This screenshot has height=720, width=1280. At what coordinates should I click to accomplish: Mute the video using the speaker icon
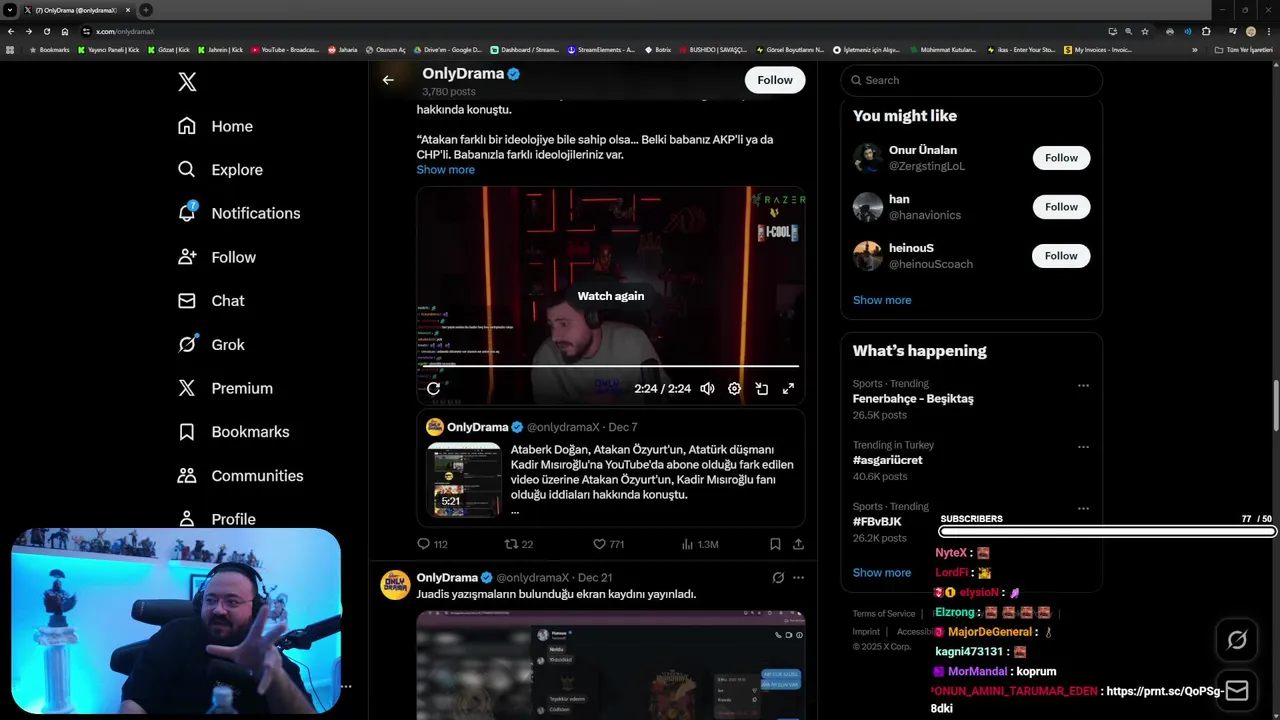707,389
